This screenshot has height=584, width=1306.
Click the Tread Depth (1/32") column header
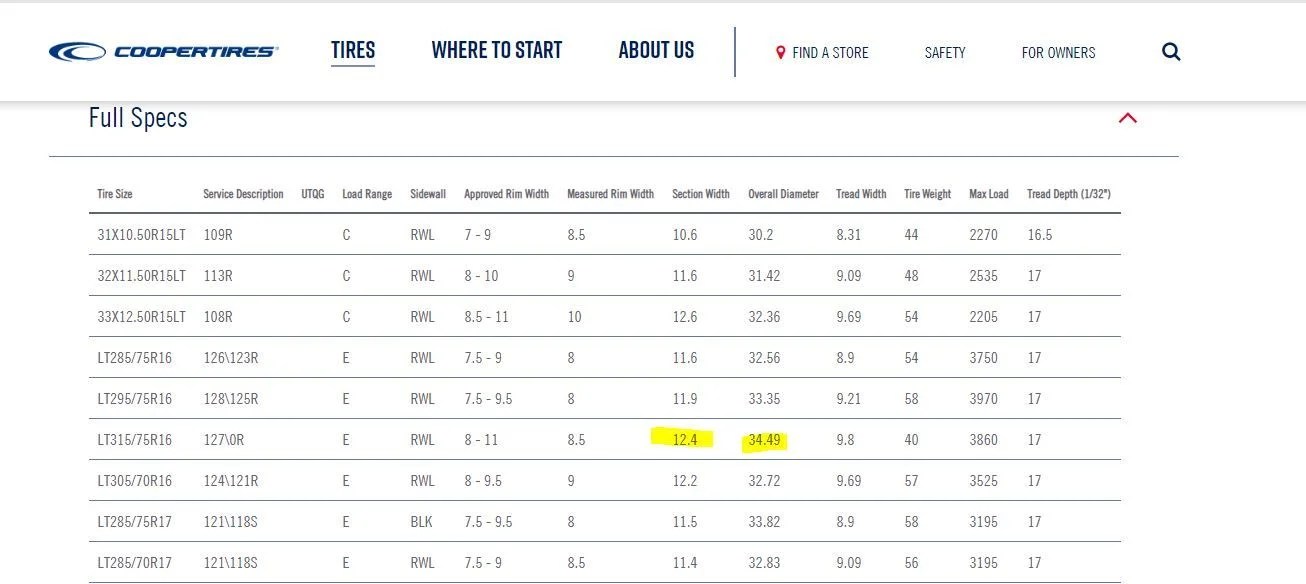point(1069,194)
